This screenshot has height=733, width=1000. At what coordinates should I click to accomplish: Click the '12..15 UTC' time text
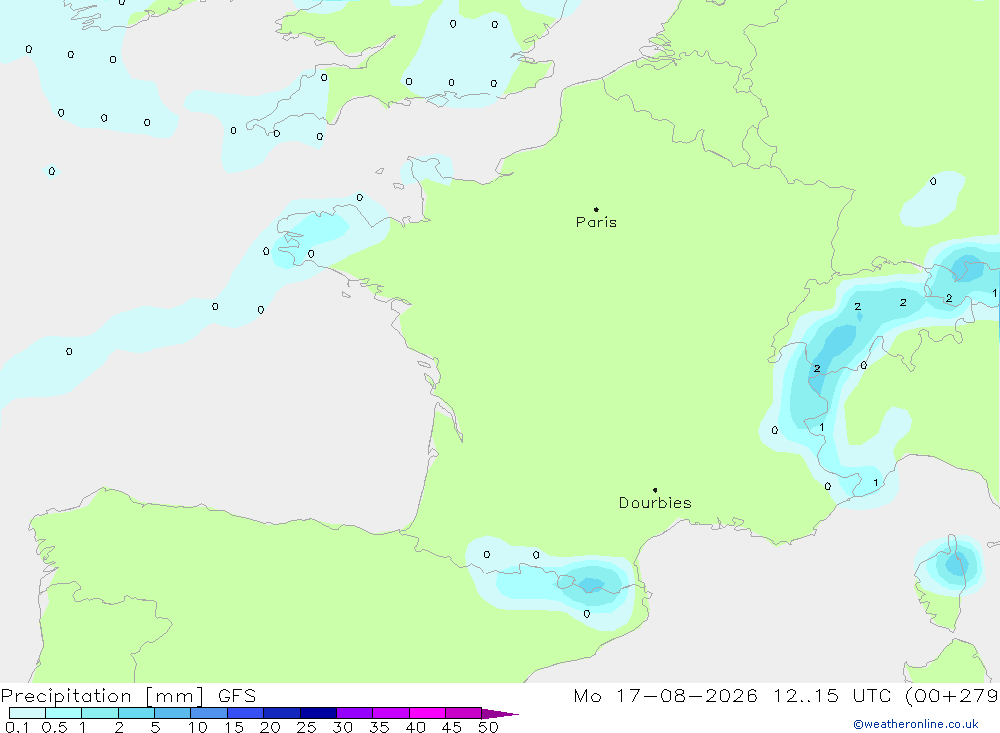click(x=832, y=696)
